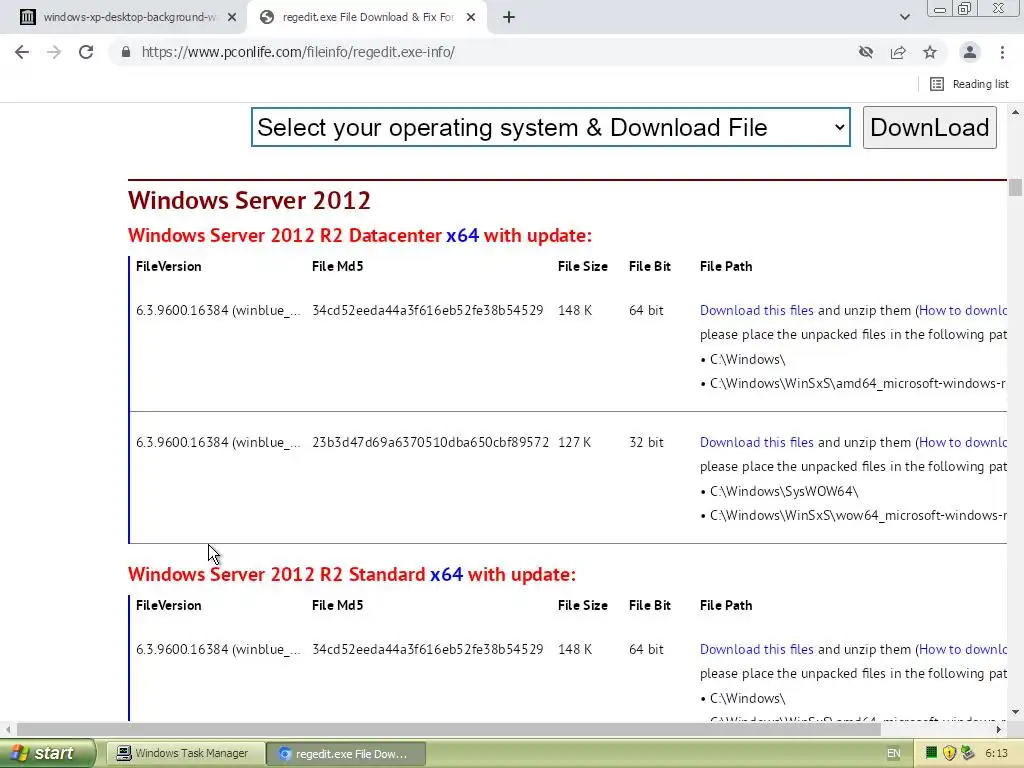This screenshot has width=1024, height=768.
Task: Click the EN language indicator
Action: coord(893,753)
